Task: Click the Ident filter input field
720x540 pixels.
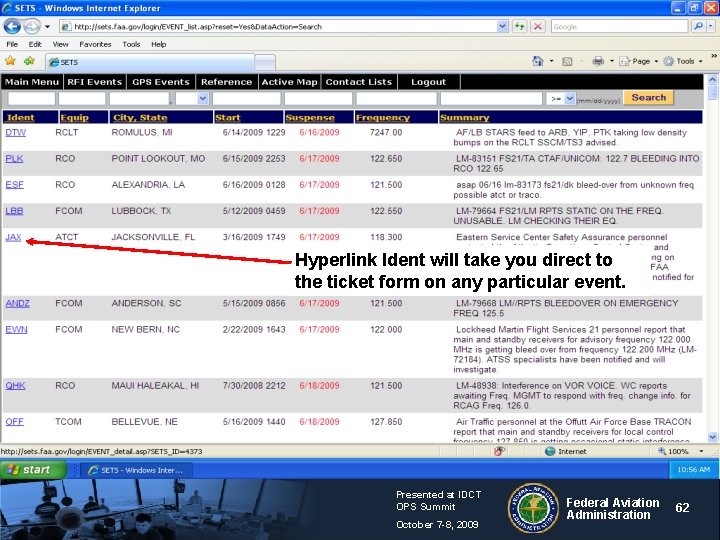Action: click(31, 98)
